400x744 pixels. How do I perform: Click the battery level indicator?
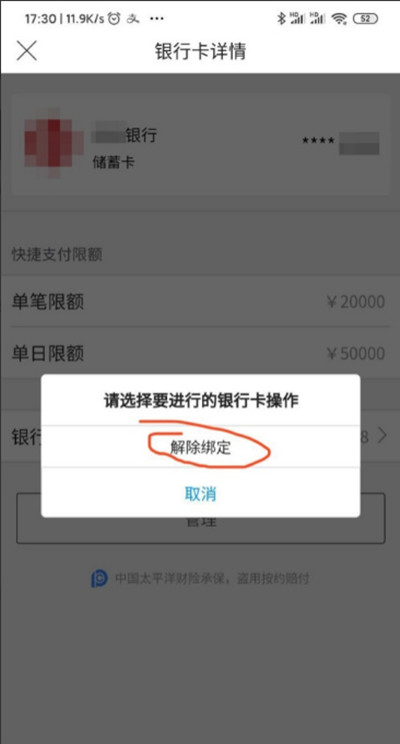365,19
